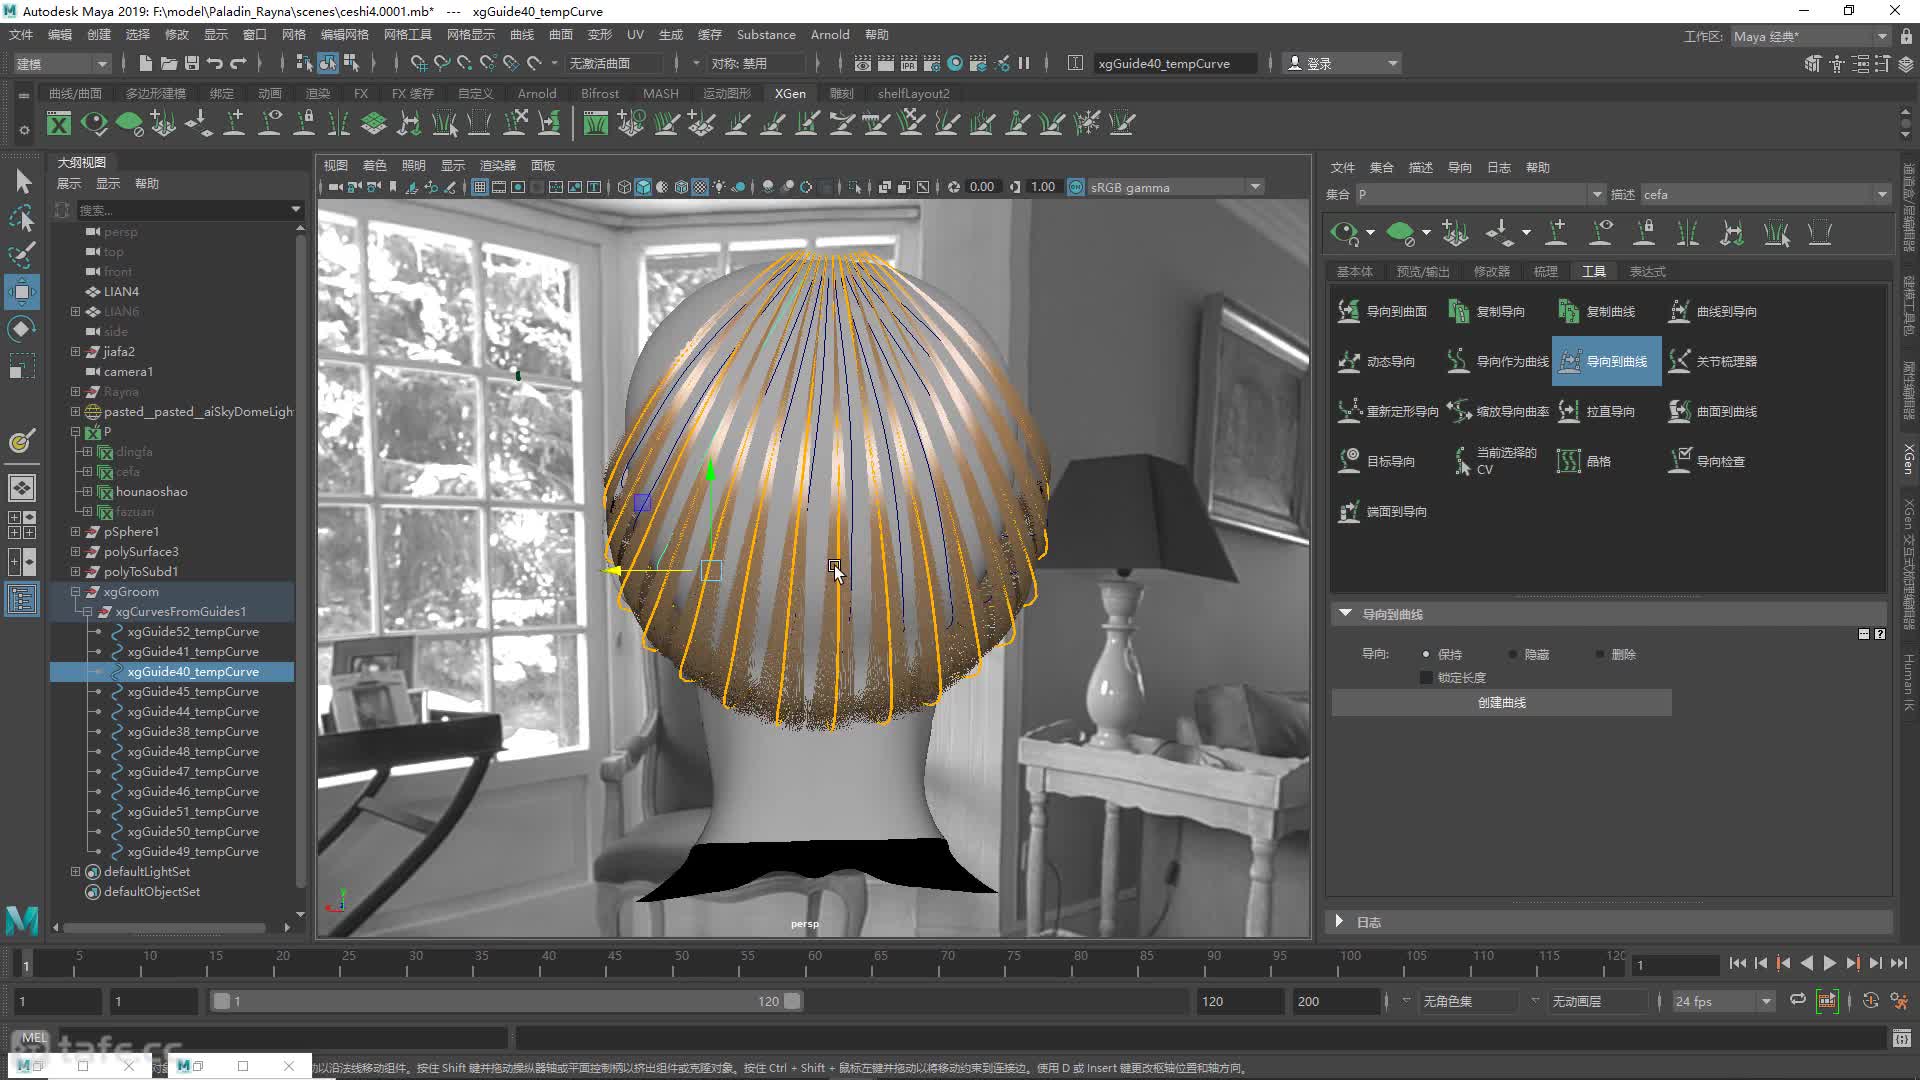Screen dimensions: 1920x1080
Task: Select the 端面到导向 tool
Action: [1382, 511]
